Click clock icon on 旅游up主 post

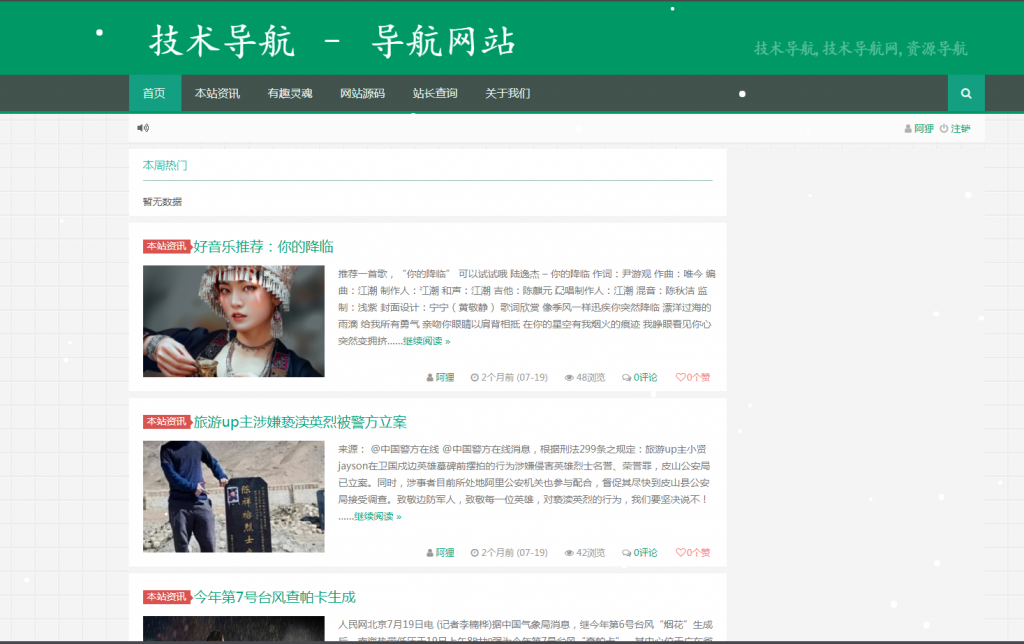(x=475, y=553)
